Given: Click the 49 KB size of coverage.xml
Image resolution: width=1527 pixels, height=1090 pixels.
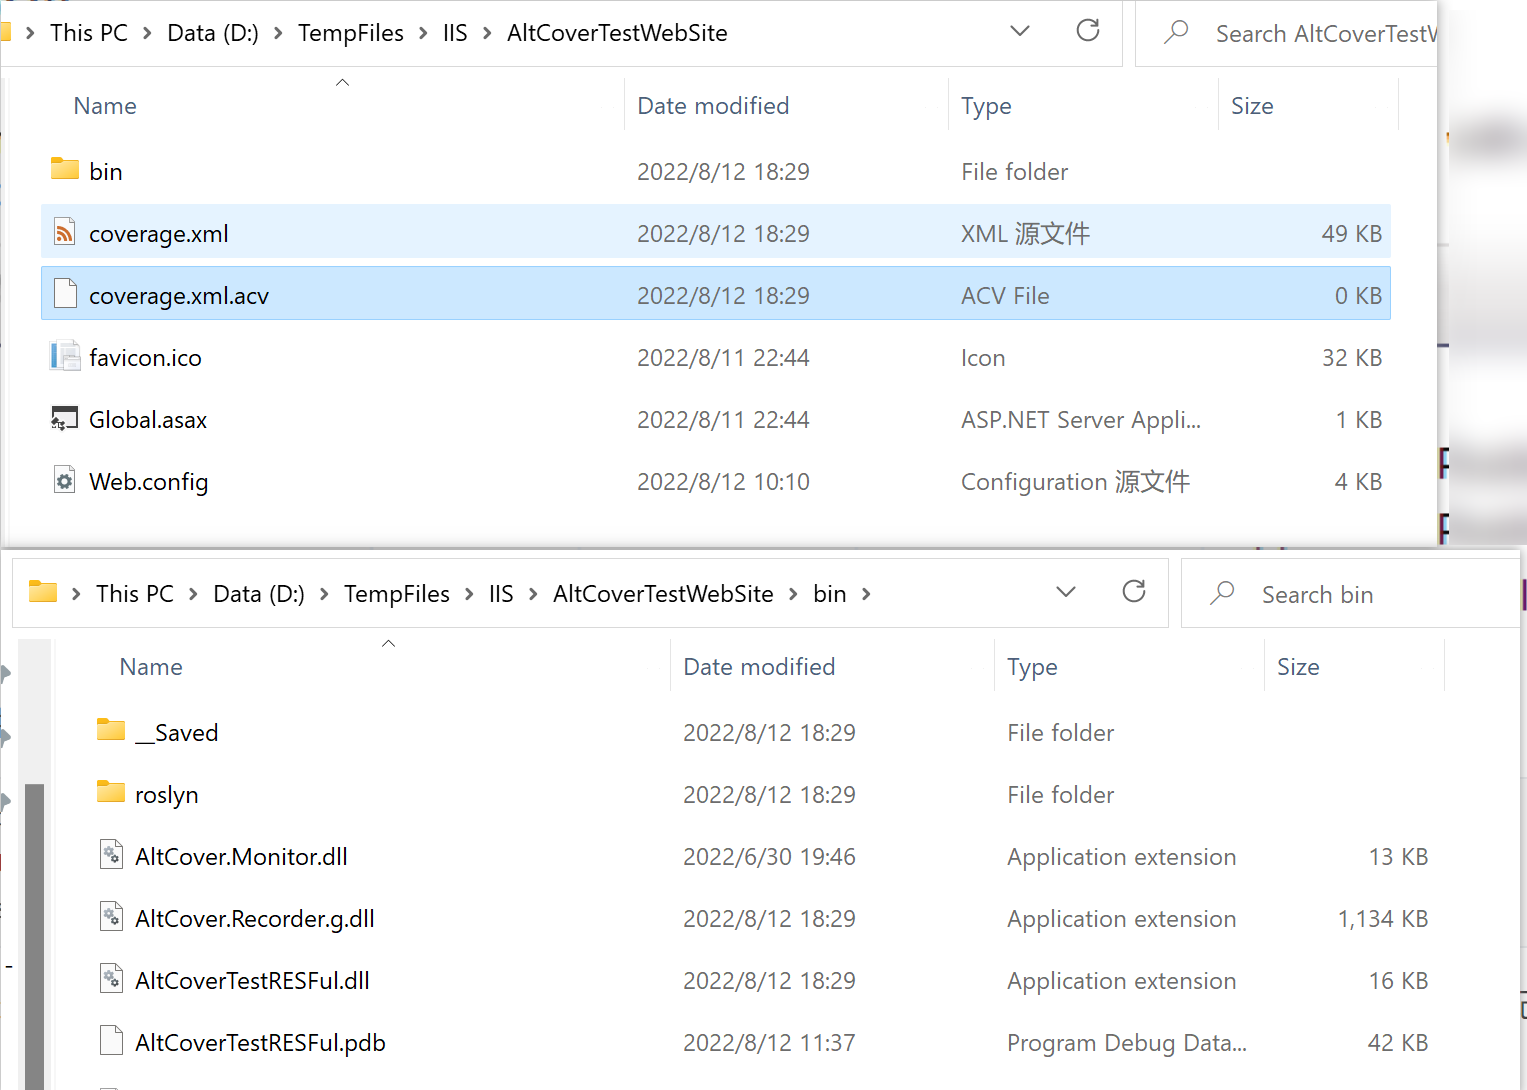Looking at the screenshot, I should [1352, 234].
